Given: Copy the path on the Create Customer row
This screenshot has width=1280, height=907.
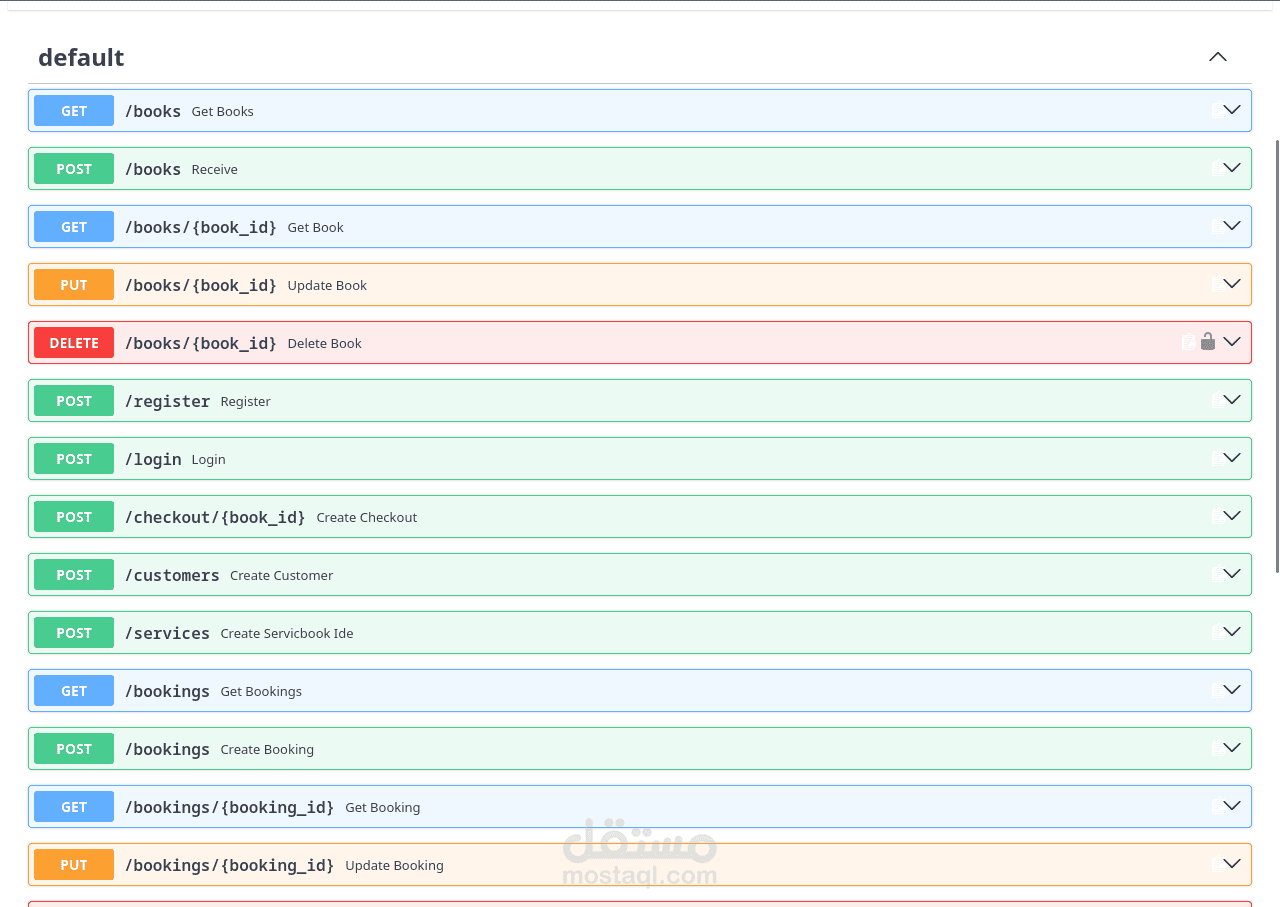Looking at the screenshot, I should click(1217, 574).
